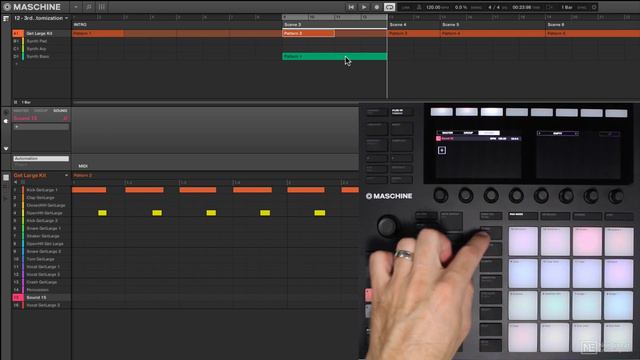Select the Scene 4 header

tap(398, 25)
